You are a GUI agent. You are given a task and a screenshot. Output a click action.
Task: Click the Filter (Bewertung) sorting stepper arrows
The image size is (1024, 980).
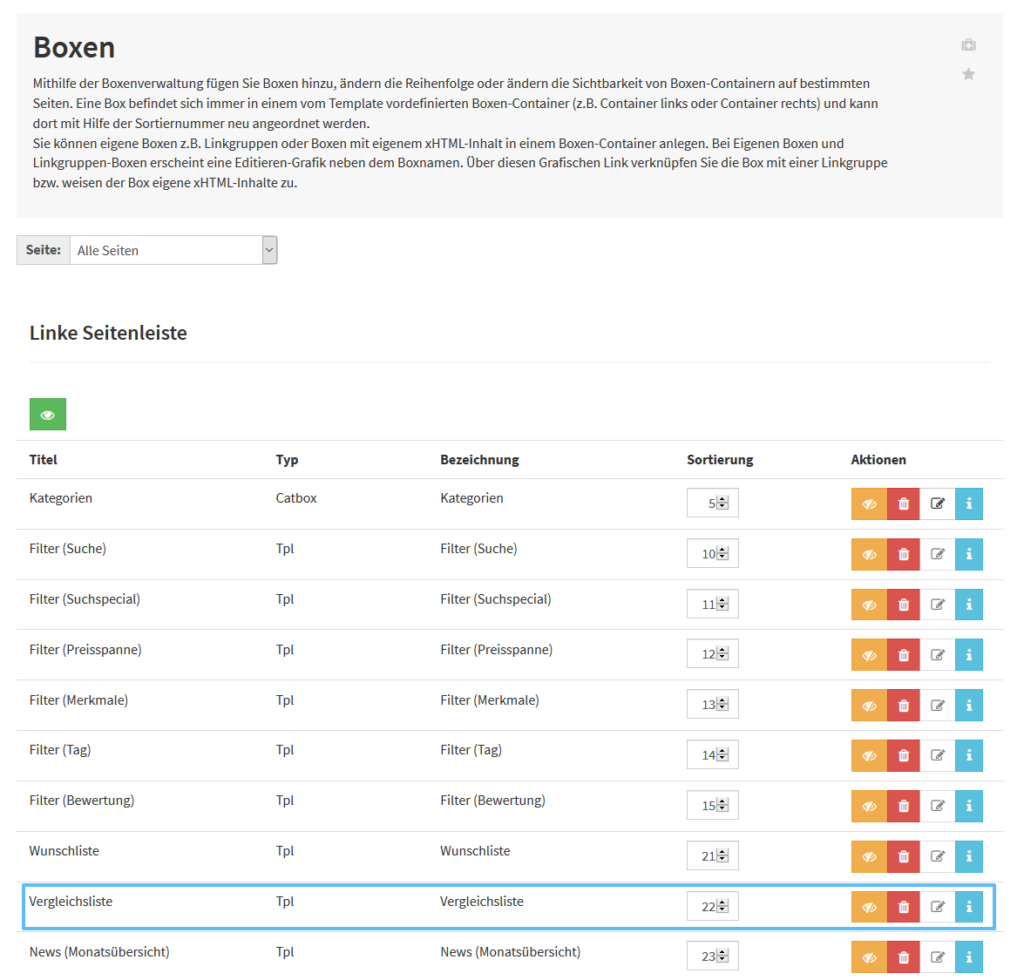[723, 806]
